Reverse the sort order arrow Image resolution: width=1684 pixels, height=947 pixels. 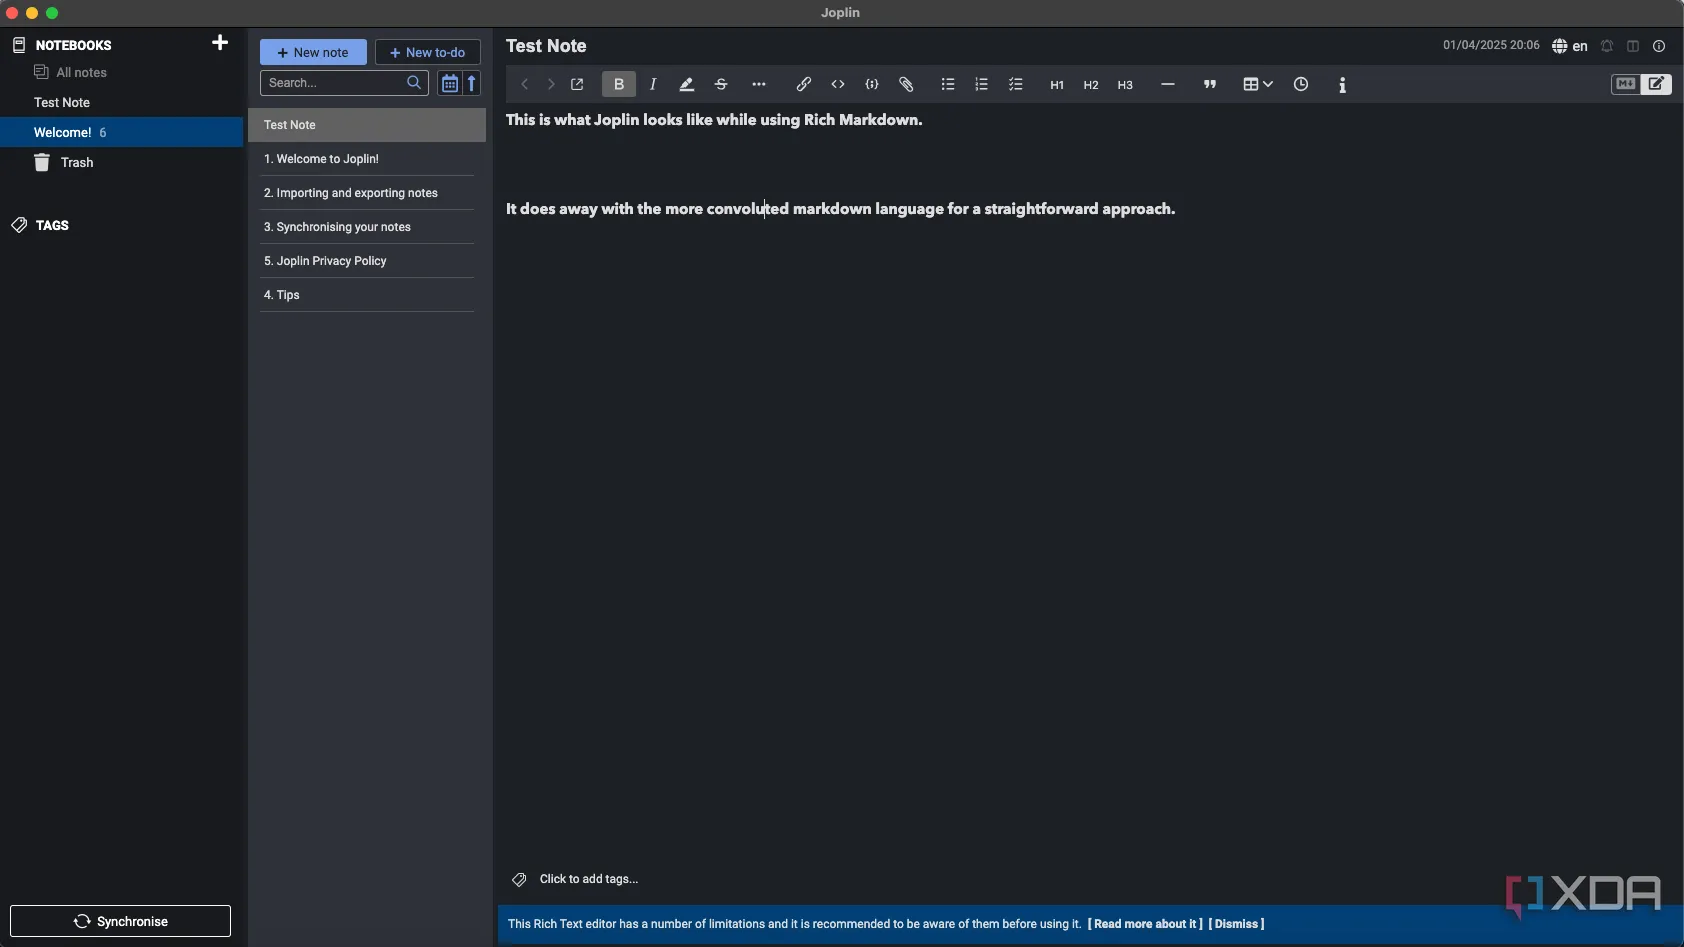tap(472, 83)
